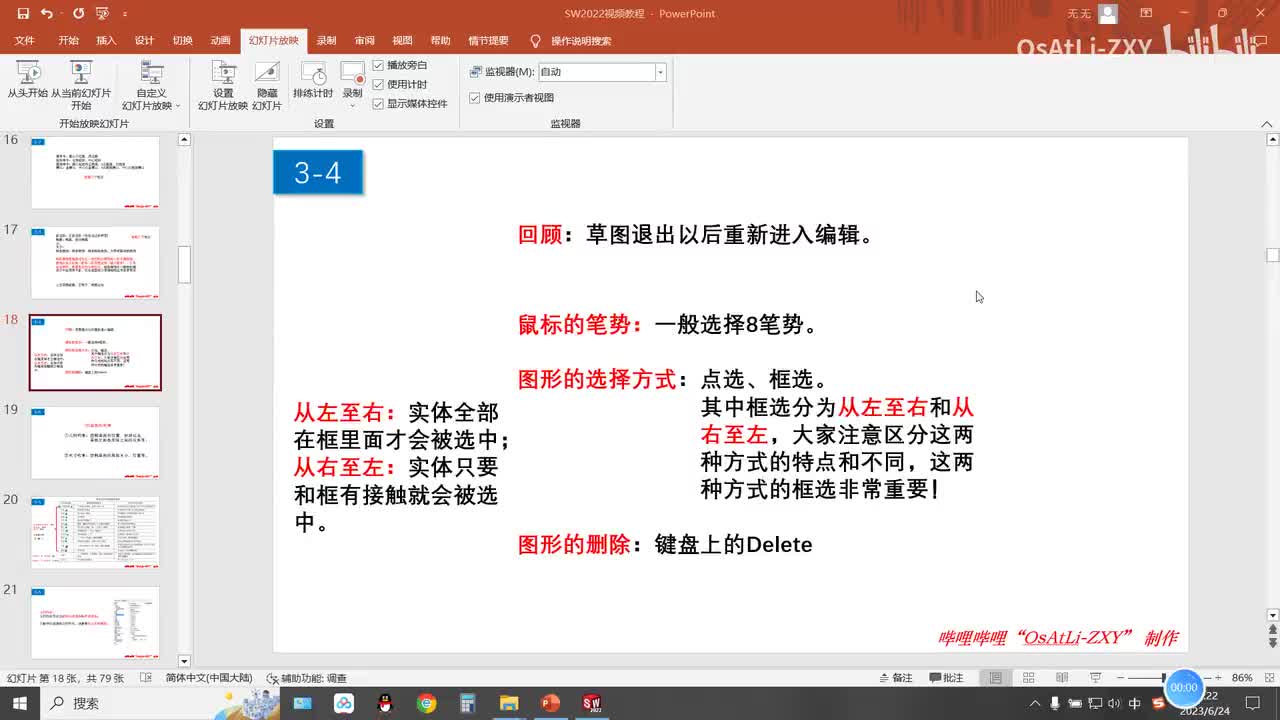Open File Explorer from the taskbar
The width and height of the screenshot is (1280, 720).
(508, 703)
